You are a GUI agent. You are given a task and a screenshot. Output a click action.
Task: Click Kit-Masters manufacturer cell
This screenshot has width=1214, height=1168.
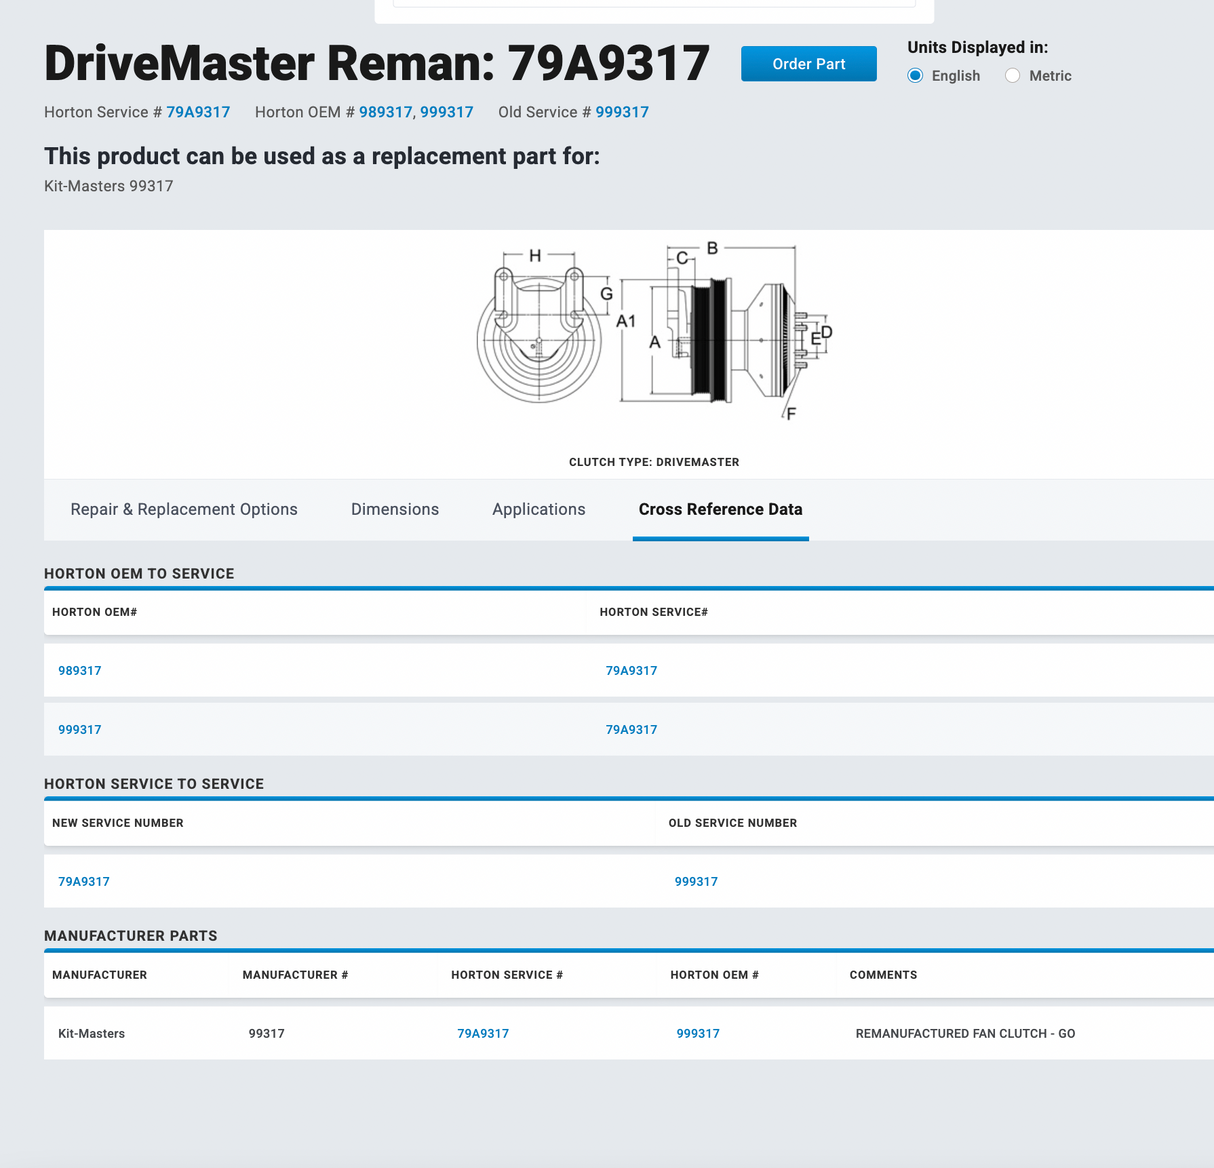(92, 1034)
